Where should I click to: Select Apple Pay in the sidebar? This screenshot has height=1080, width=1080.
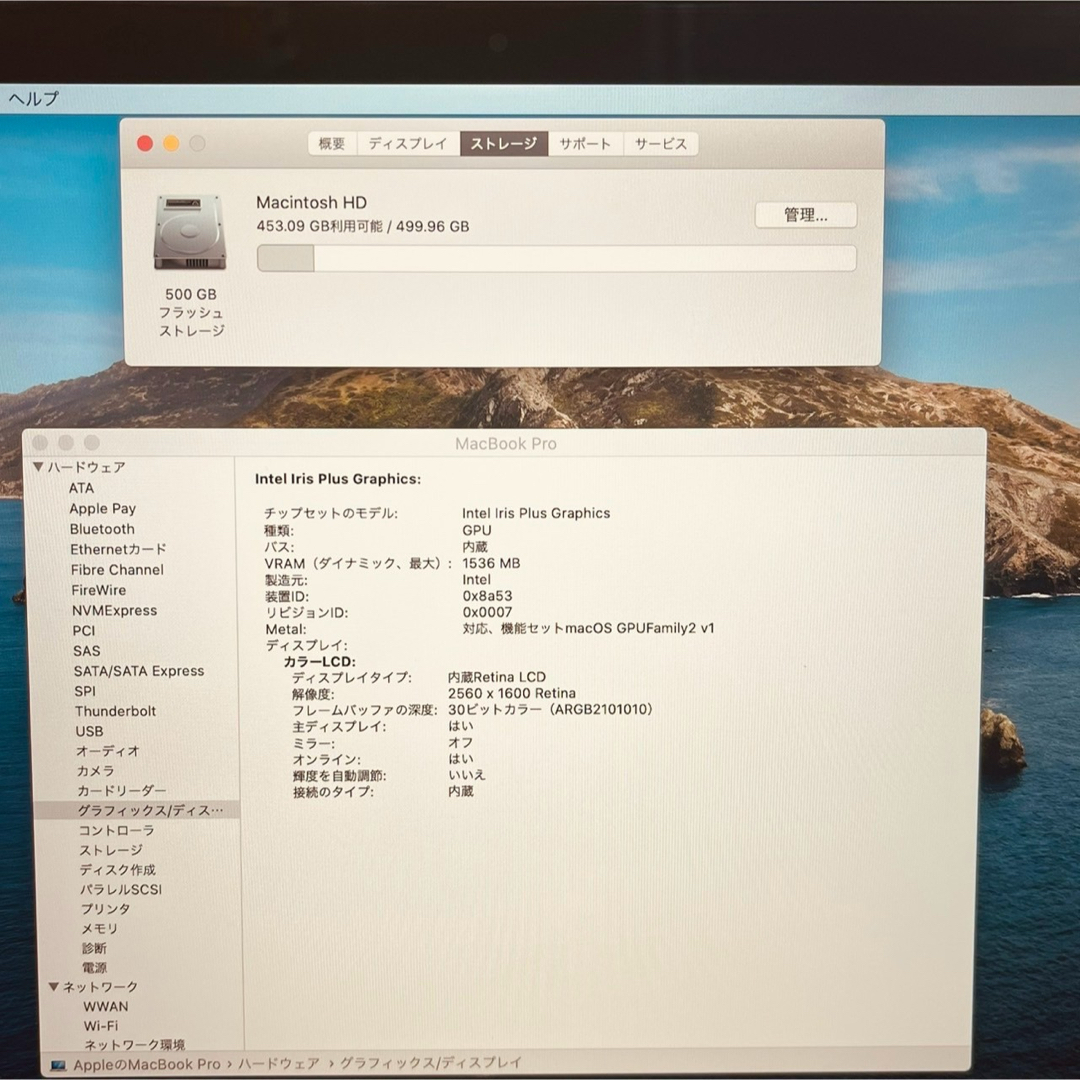pos(103,509)
